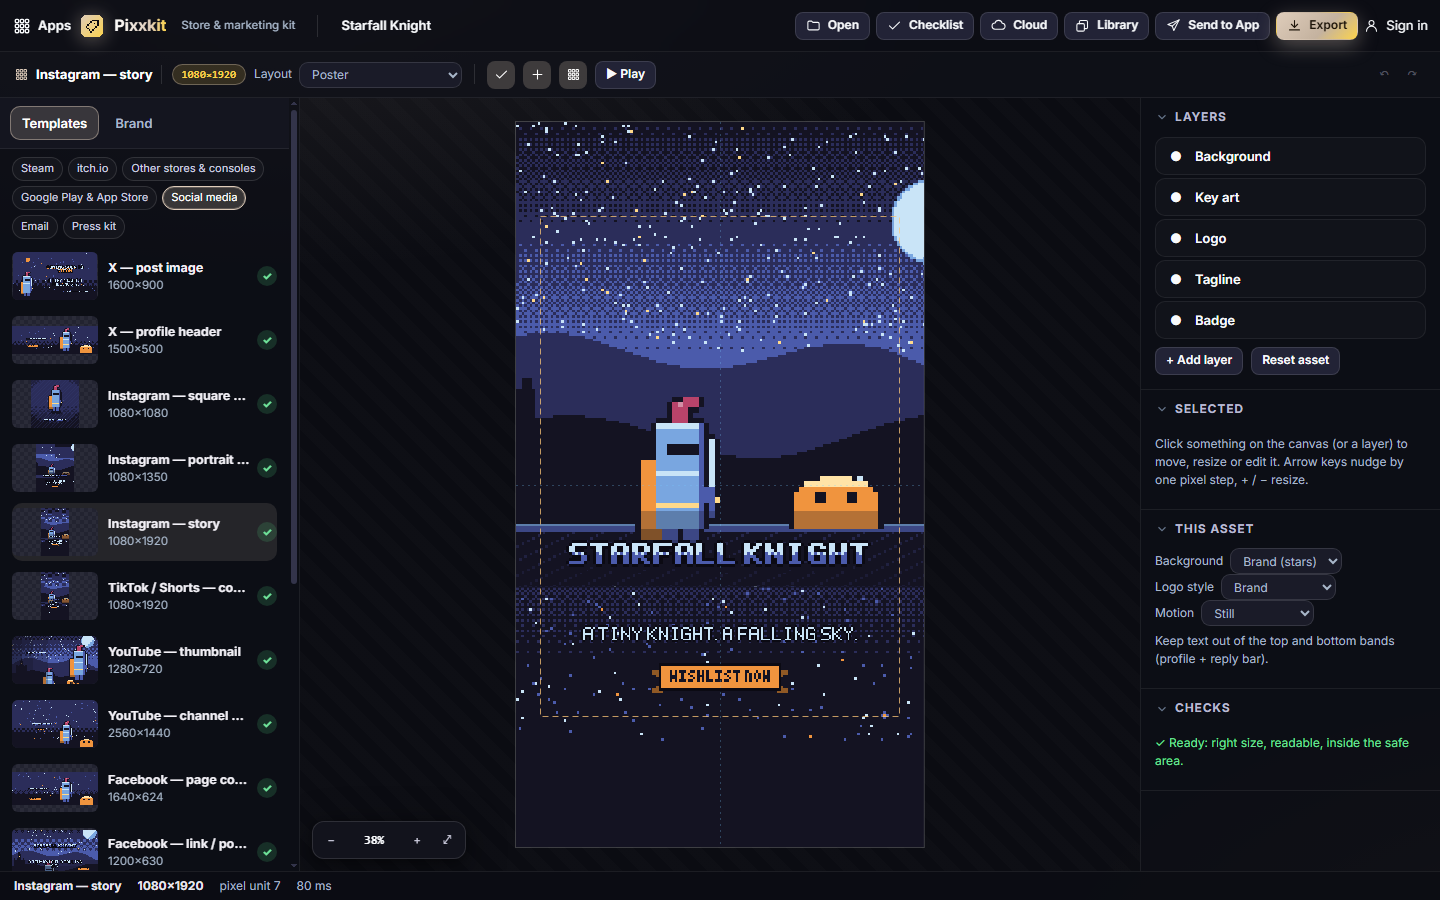Open the Layout dropdown showing Poster
The width and height of the screenshot is (1440, 900).
[381, 75]
